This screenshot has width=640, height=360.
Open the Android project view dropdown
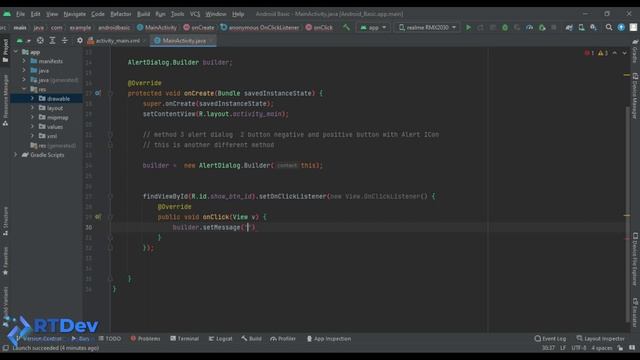[x=23, y=40]
